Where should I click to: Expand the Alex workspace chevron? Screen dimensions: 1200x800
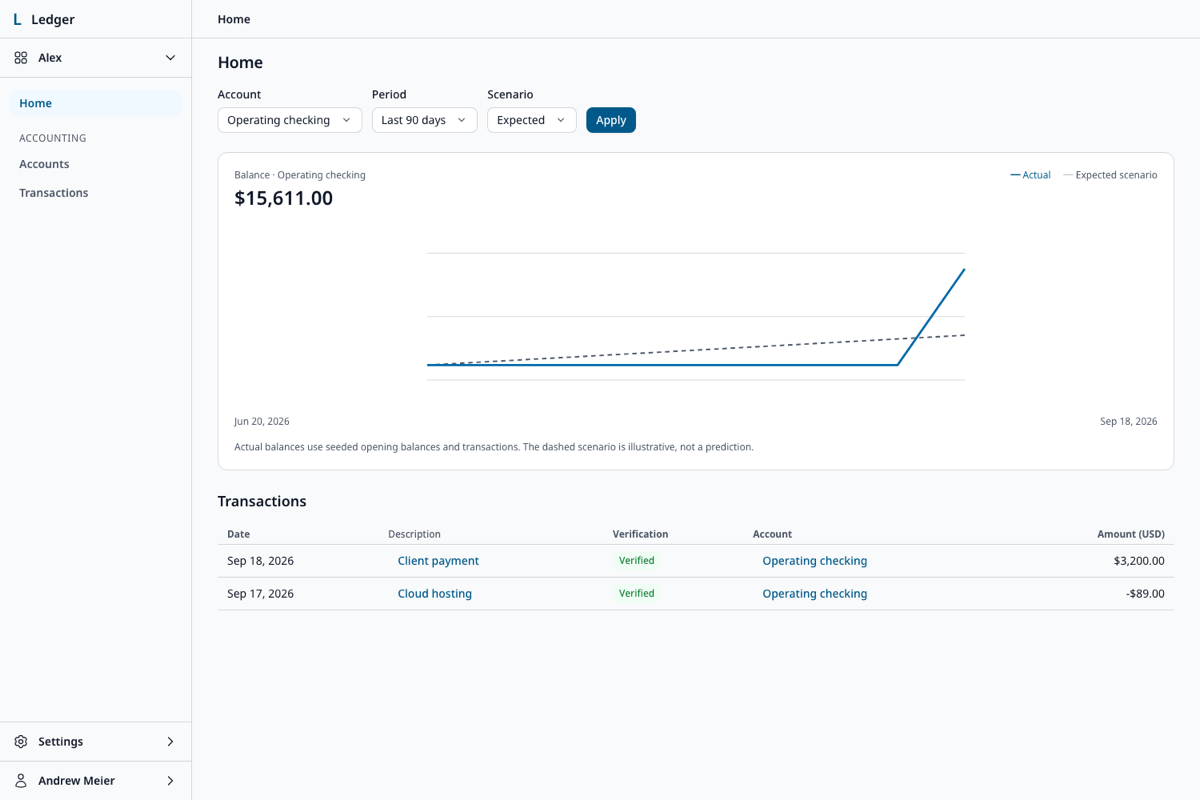pyautogui.click(x=170, y=58)
